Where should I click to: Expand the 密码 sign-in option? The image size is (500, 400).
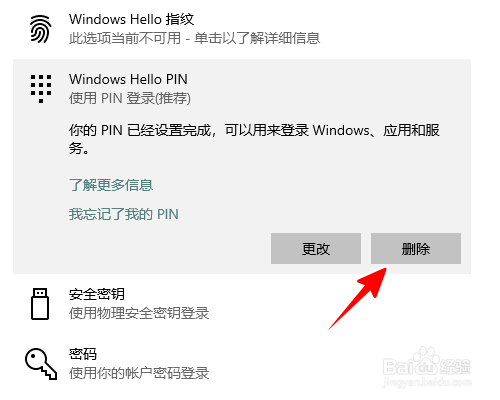242,364
